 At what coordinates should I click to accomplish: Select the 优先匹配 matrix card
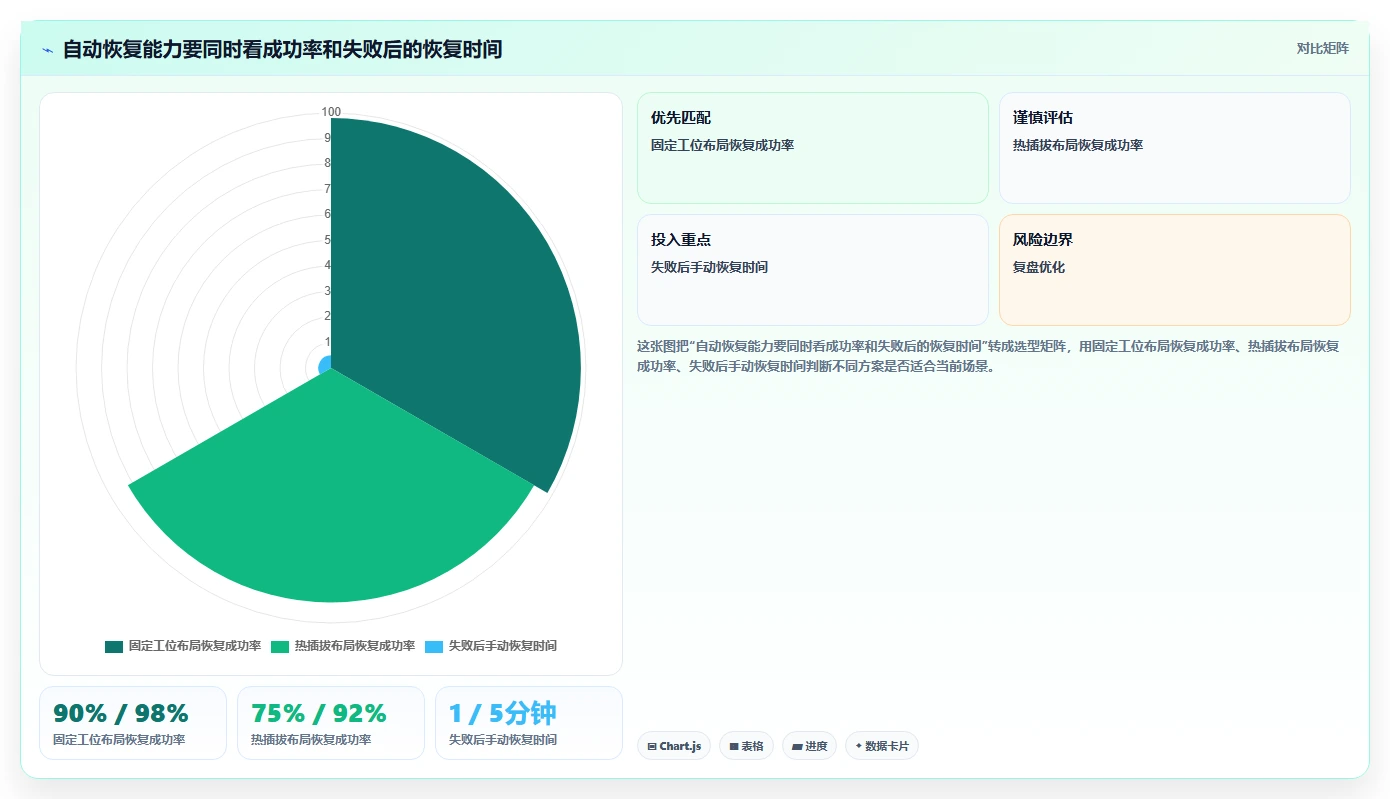(x=813, y=148)
